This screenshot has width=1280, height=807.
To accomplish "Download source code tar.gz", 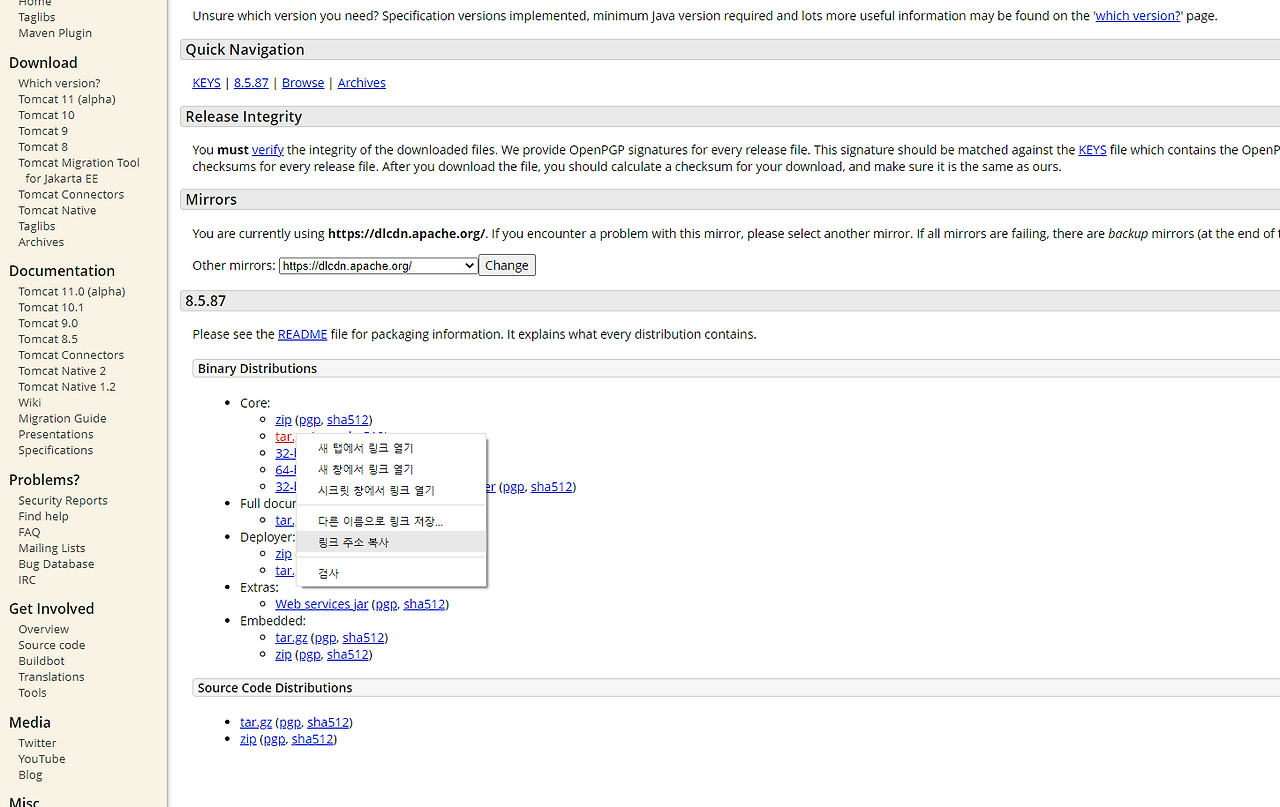I will pos(256,722).
